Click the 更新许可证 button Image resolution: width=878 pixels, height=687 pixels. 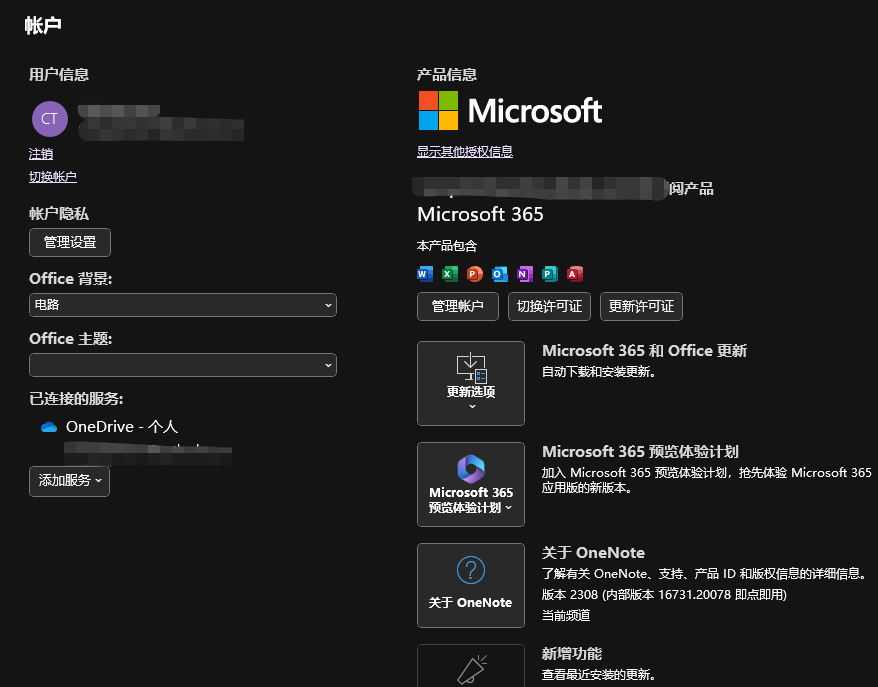(x=641, y=306)
